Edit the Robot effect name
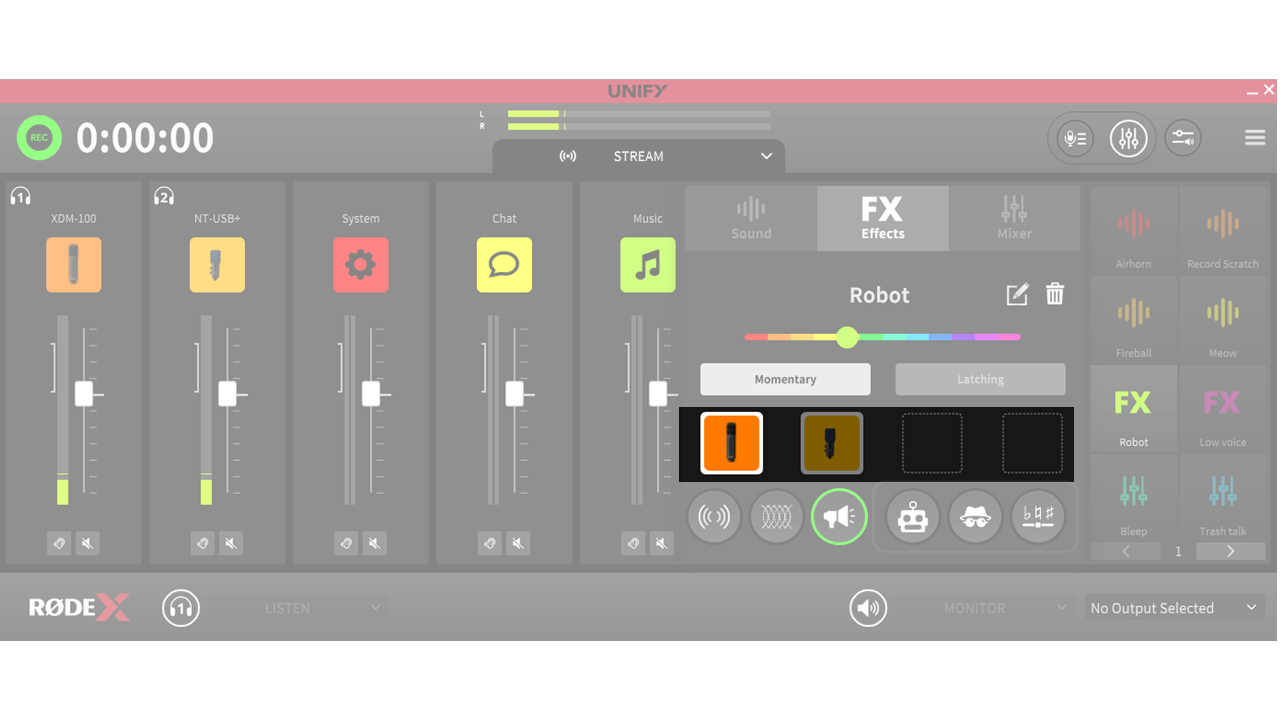The image size is (1280, 720). pos(1017,294)
